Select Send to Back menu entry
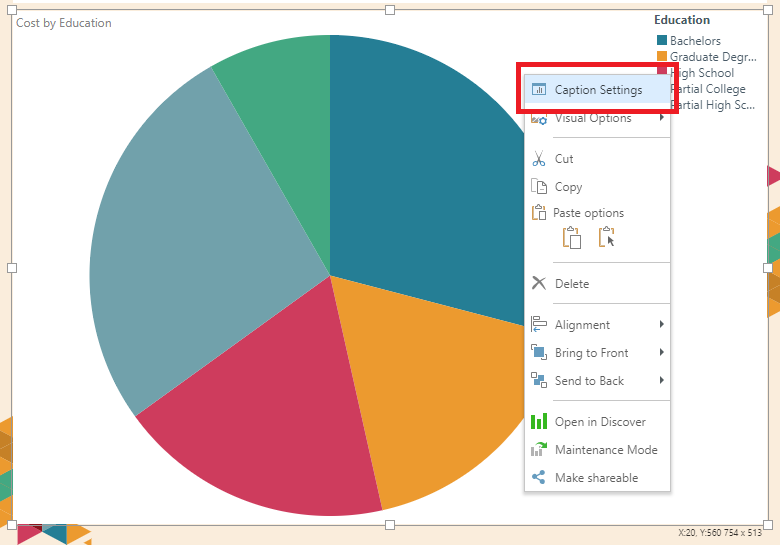 [x=589, y=381]
